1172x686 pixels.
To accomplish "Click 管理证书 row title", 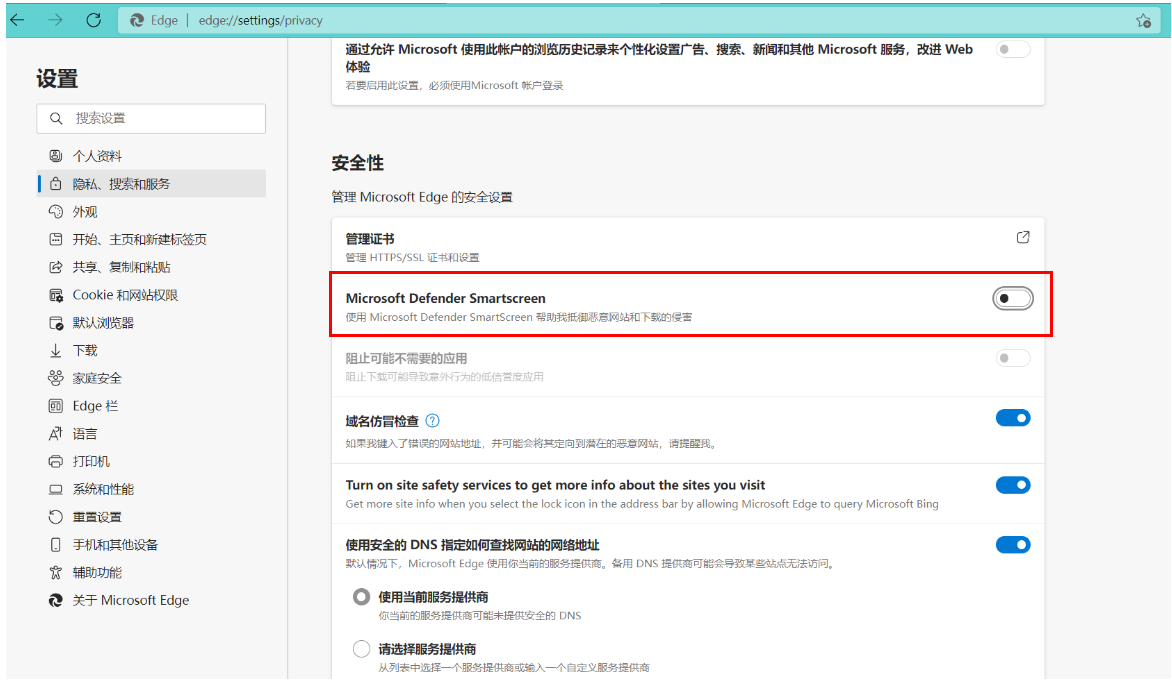I will [370, 238].
